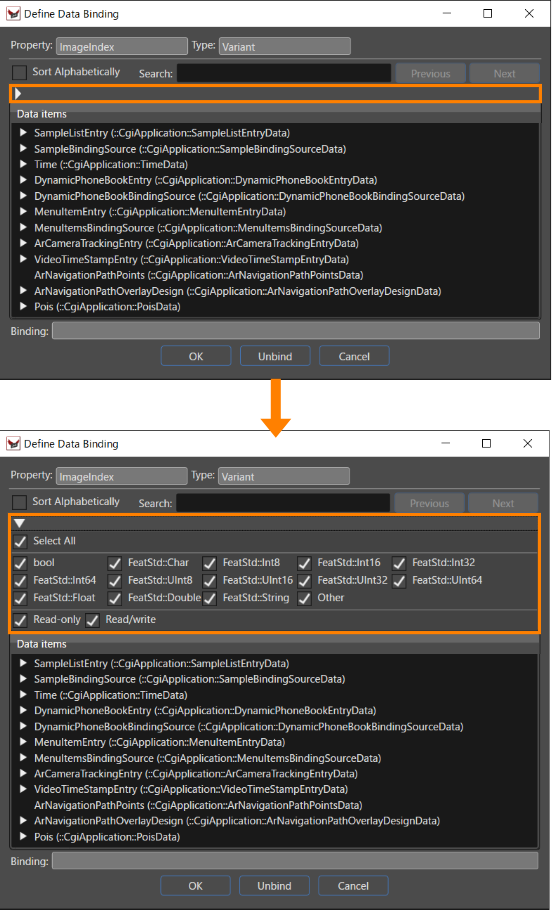The image size is (552, 910).
Task: Click app logo icon in upper title bar
Action: (13, 14)
